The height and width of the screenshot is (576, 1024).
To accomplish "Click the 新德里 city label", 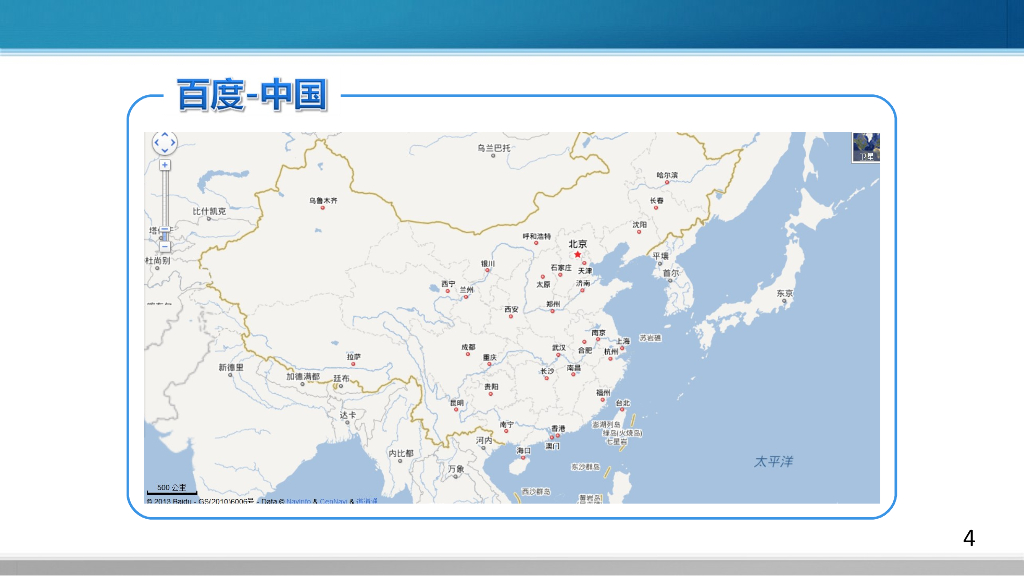I will point(231,367).
